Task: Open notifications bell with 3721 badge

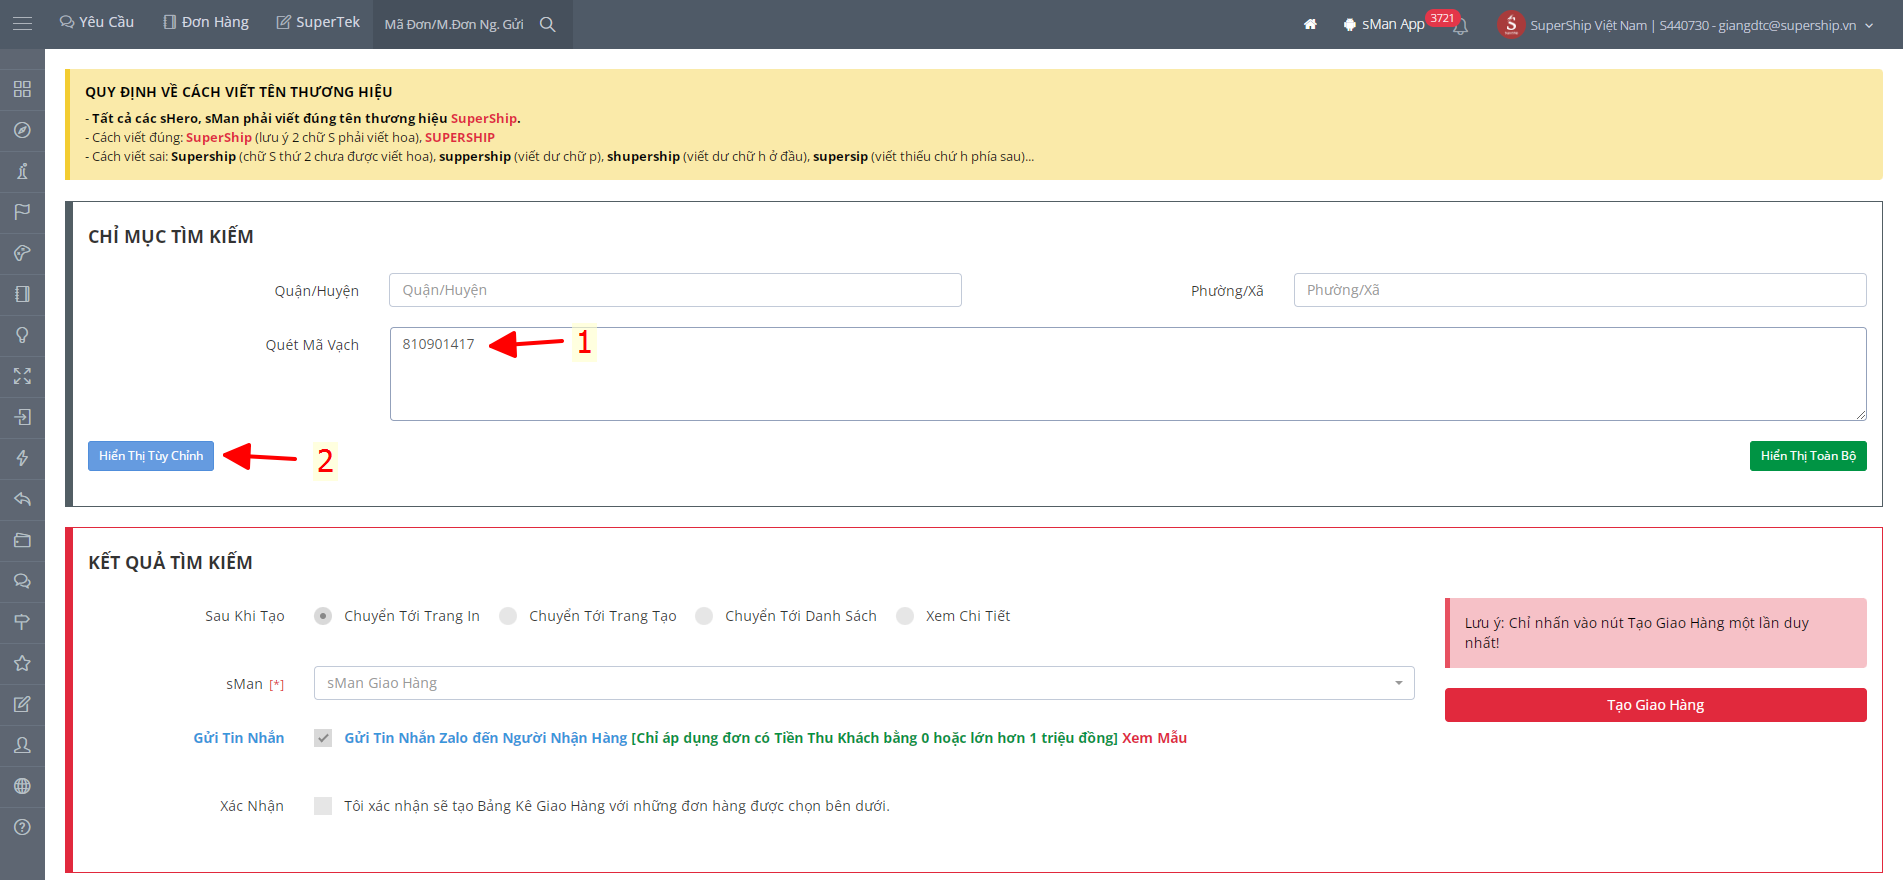Action: click(1460, 25)
